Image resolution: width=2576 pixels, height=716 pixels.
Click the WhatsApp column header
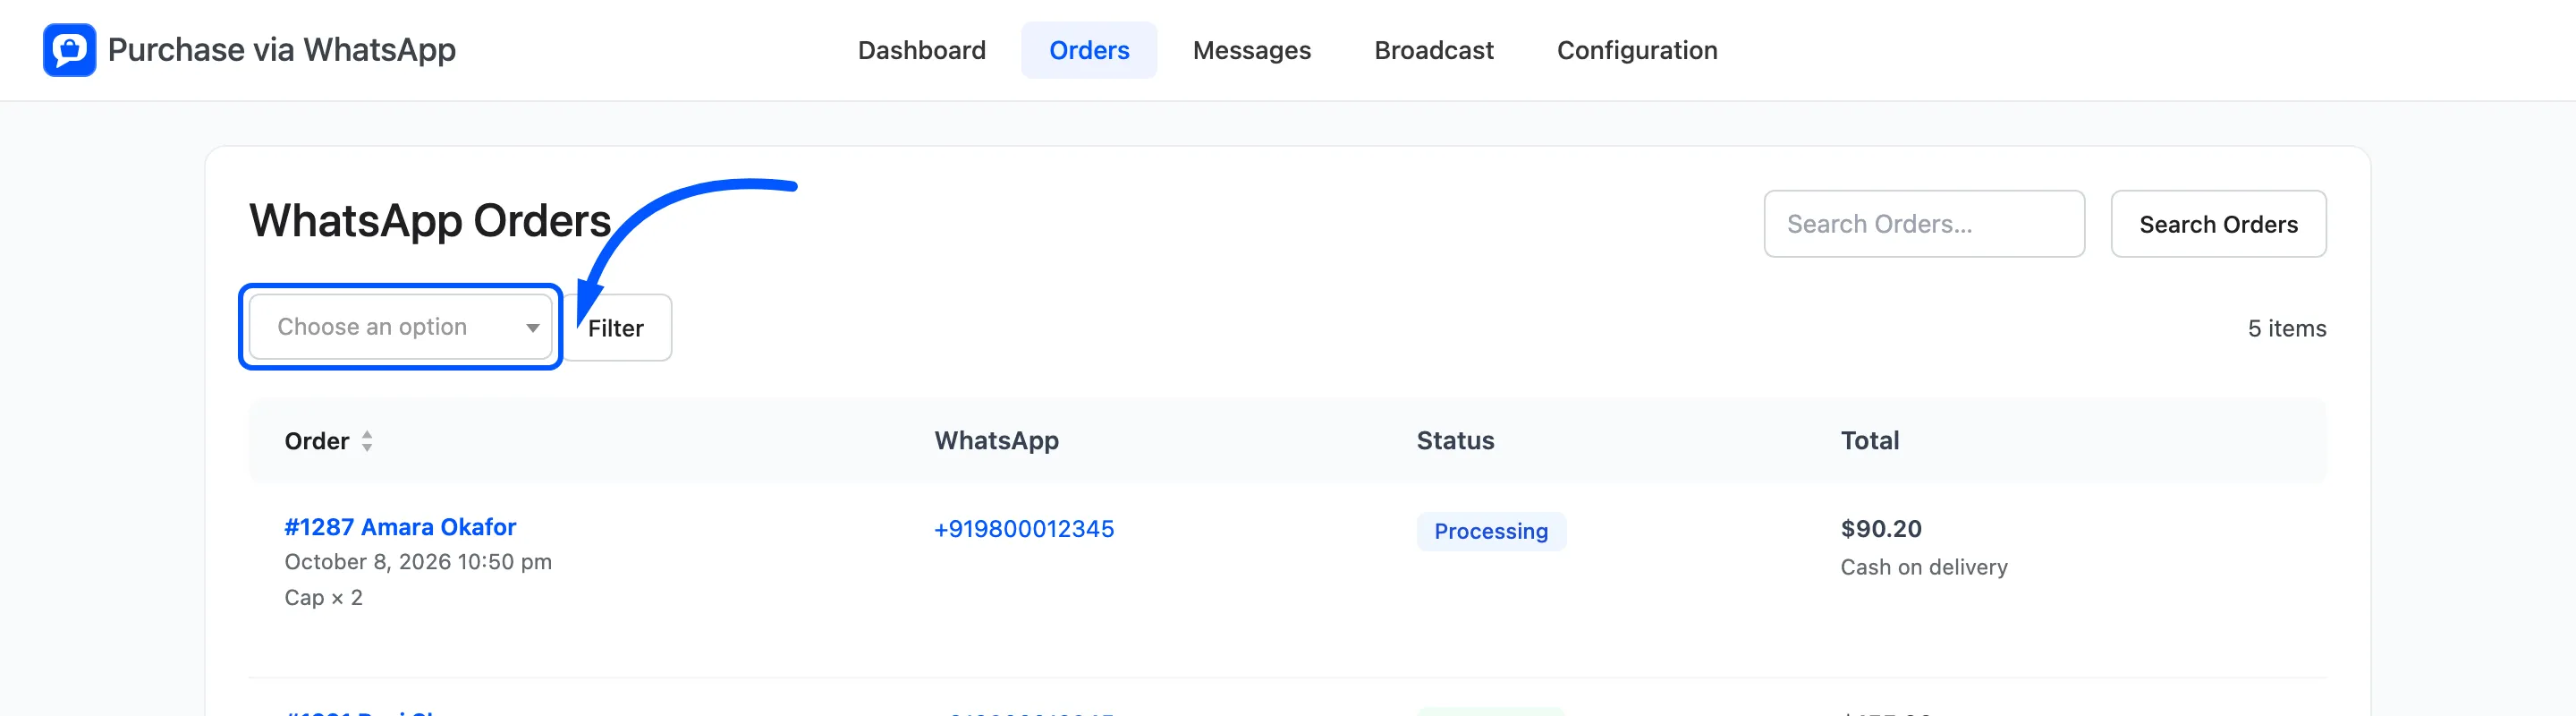tap(996, 441)
